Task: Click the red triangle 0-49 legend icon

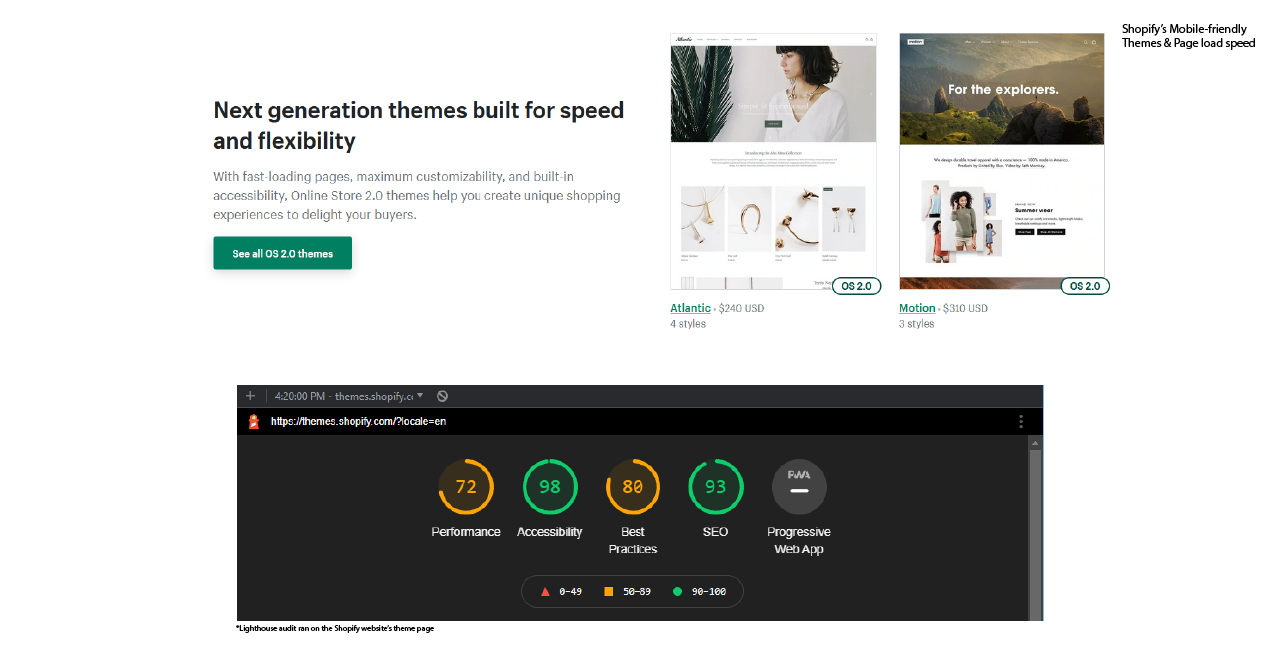Action: pos(545,592)
